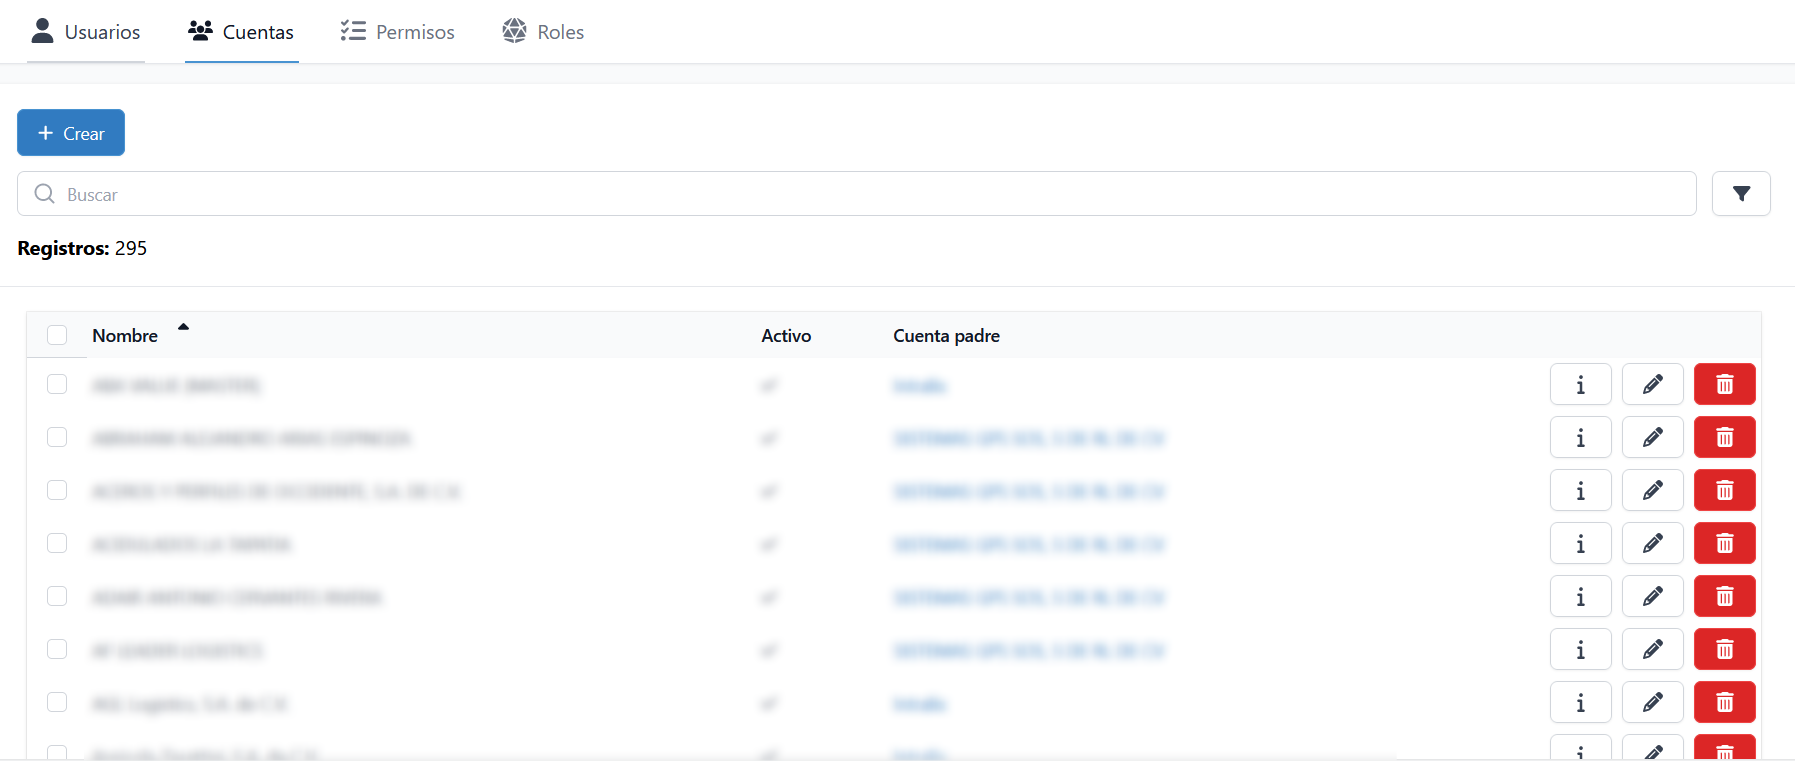Viewport: 1795px width, 761px height.
Task: Sort by Nombre using the sort arrow
Action: (183, 327)
